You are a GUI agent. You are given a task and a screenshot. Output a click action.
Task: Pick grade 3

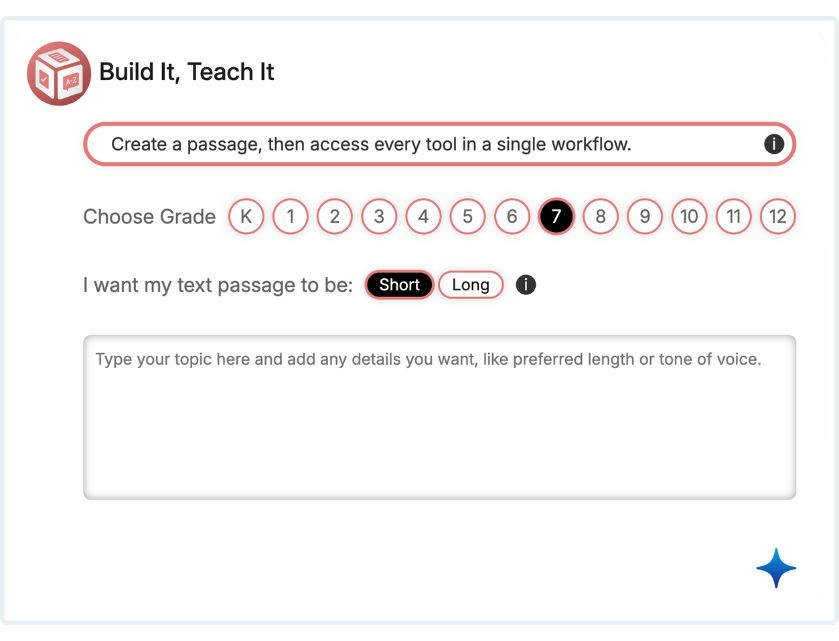click(x=379, y=217)
